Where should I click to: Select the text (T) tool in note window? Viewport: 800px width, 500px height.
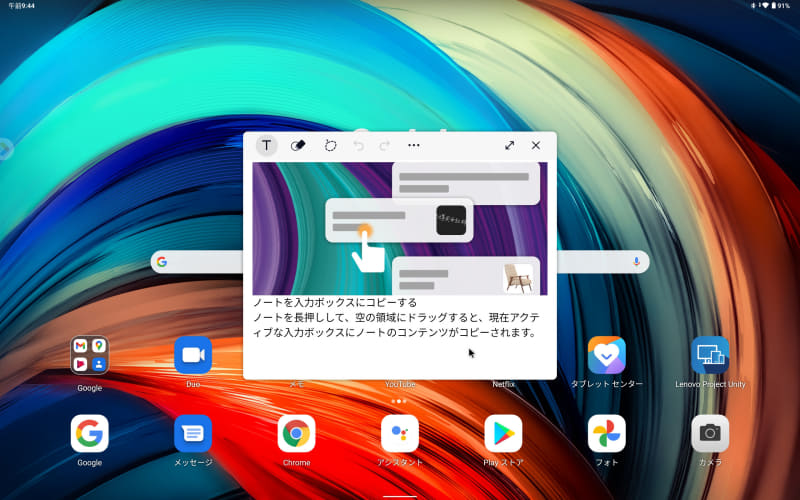point(266,145)
